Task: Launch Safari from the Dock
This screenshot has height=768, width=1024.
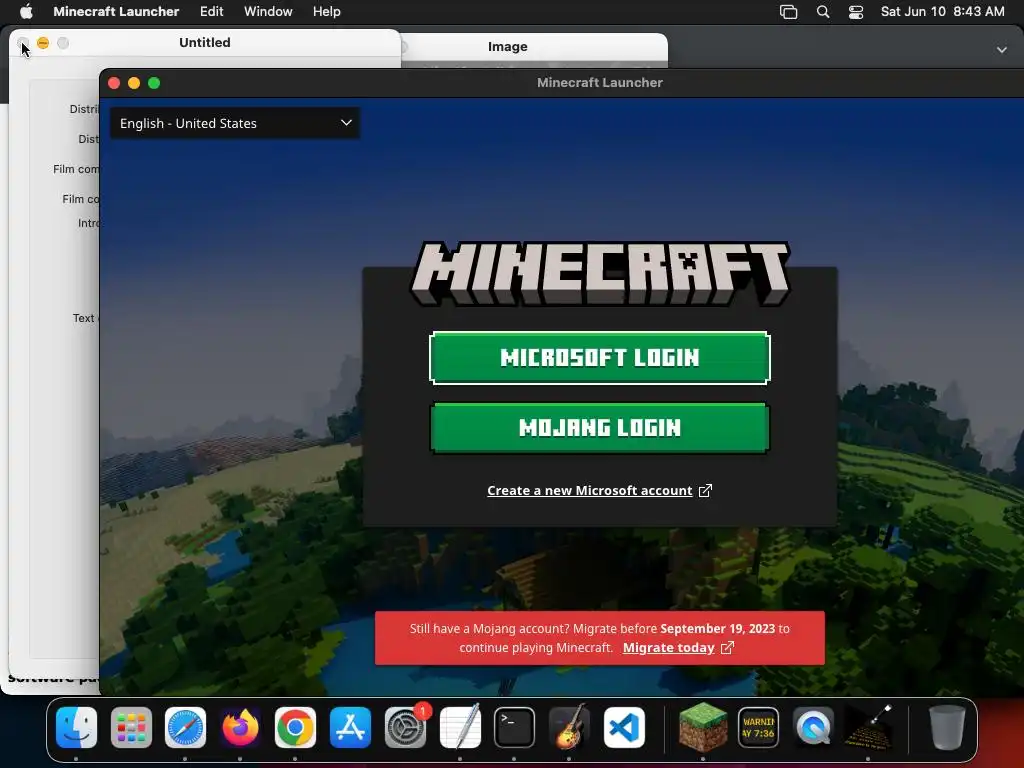Action: [x=185, y=727]
